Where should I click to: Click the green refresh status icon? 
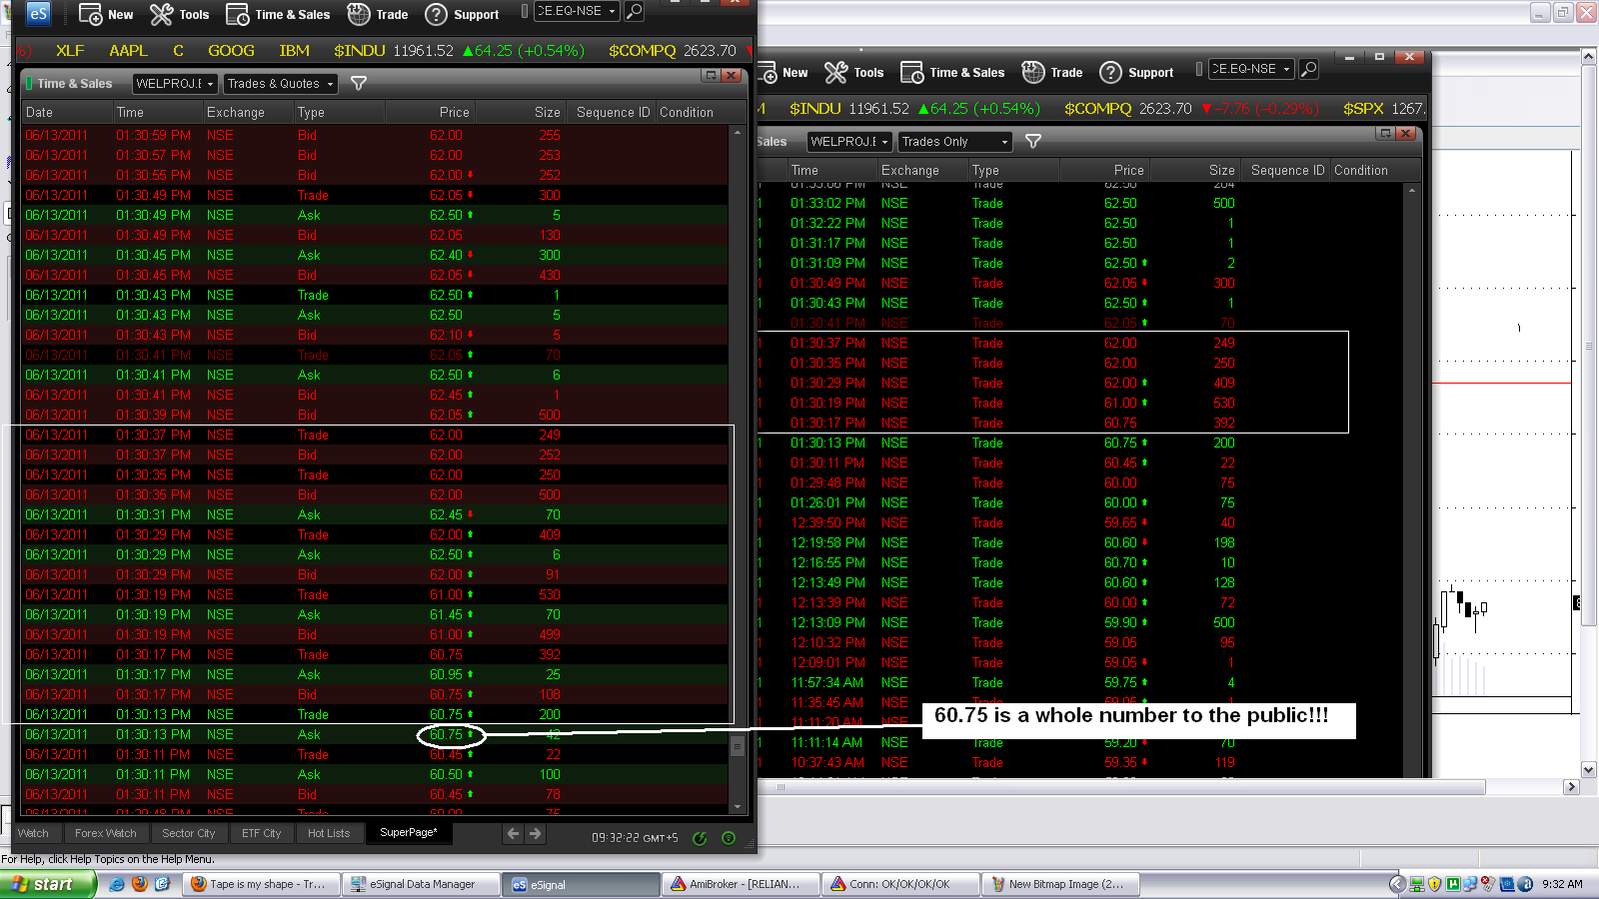pos(700,838)
